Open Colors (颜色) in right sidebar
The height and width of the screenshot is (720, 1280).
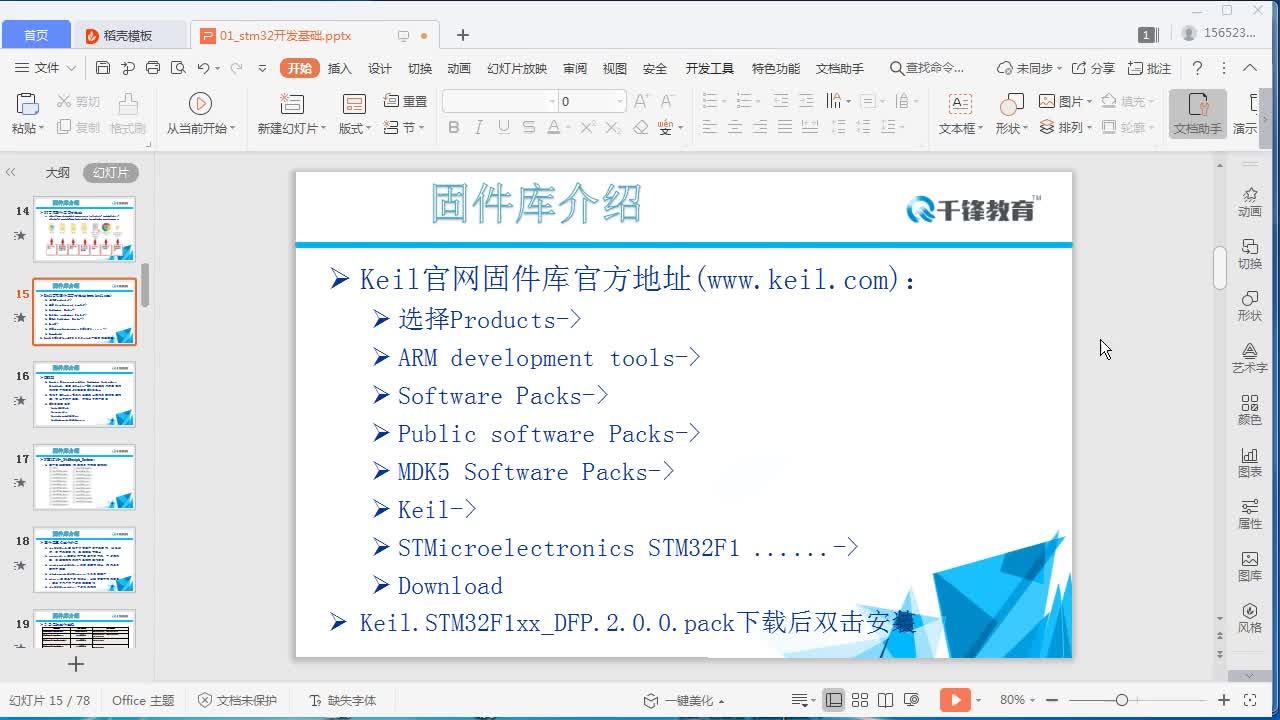[x=1250, y=409]
